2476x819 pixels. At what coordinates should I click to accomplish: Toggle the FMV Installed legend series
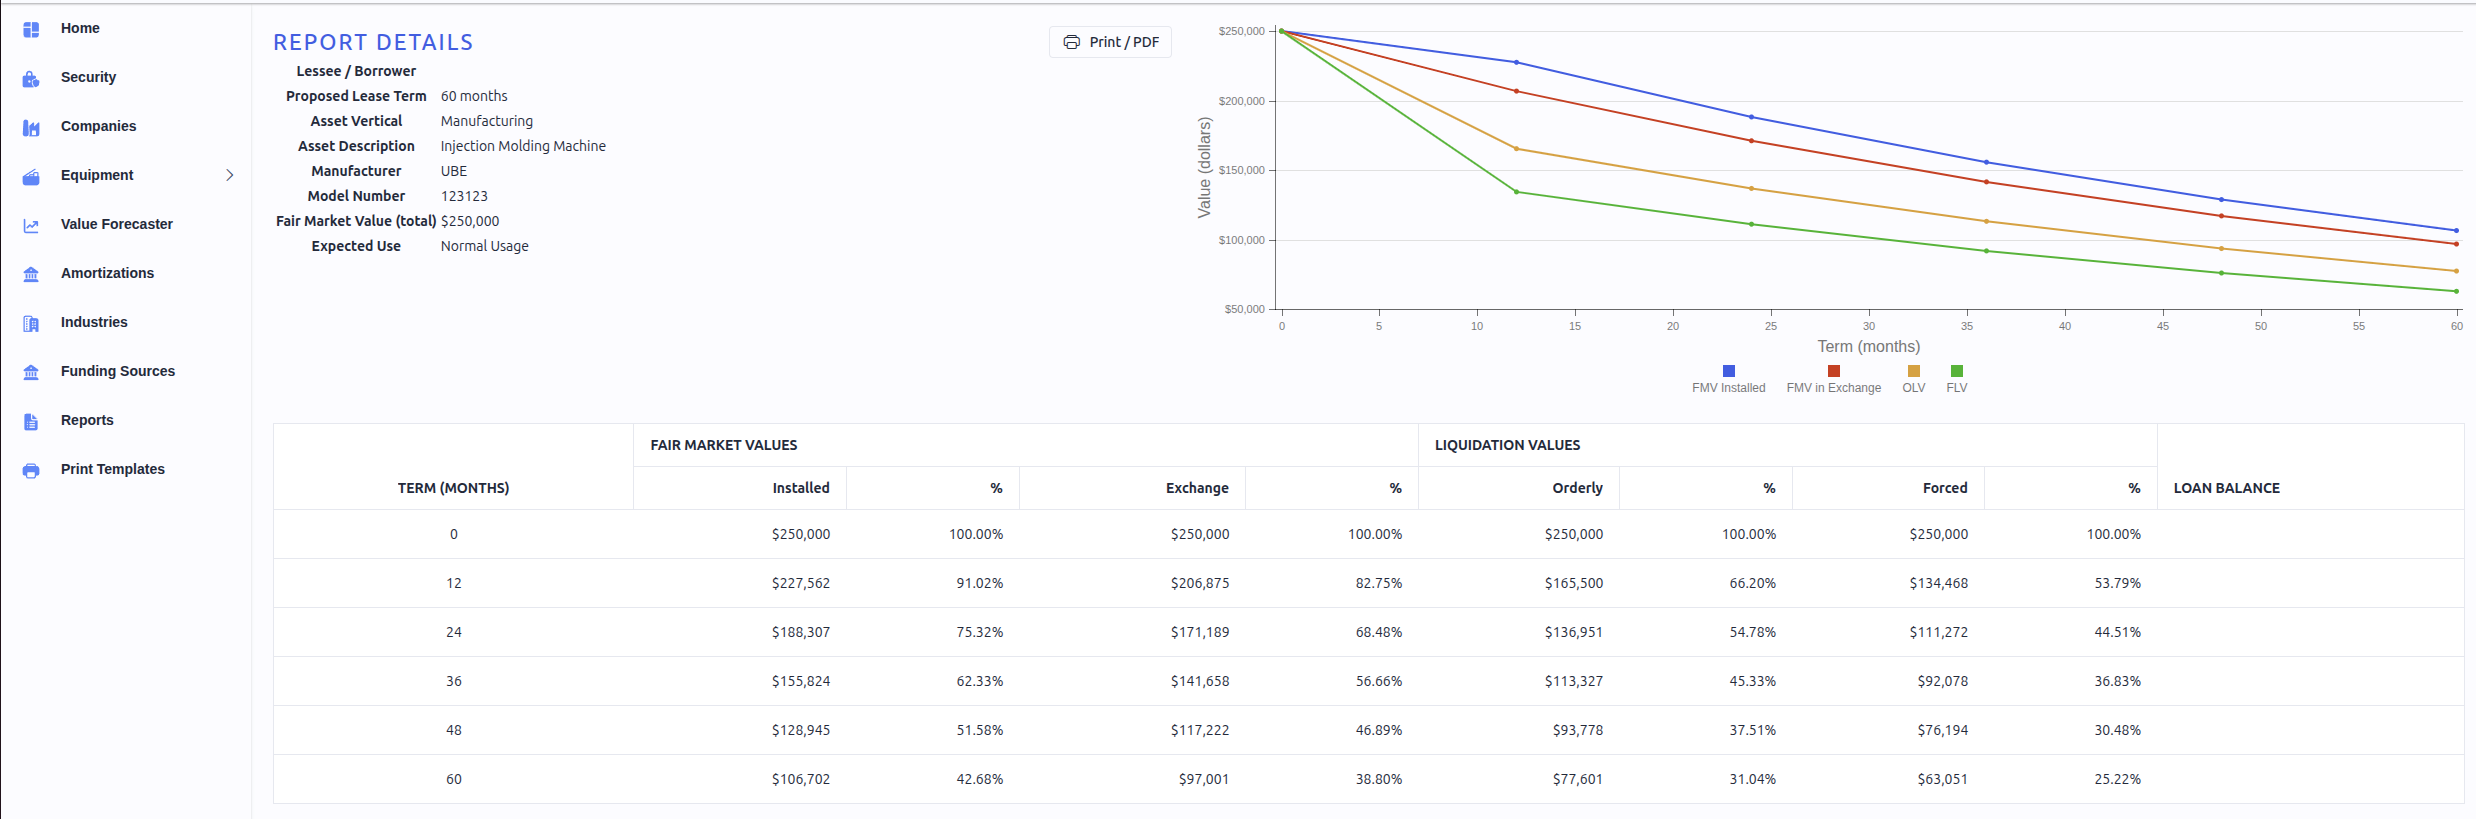pyautogui.click(x=1728, y=379)
